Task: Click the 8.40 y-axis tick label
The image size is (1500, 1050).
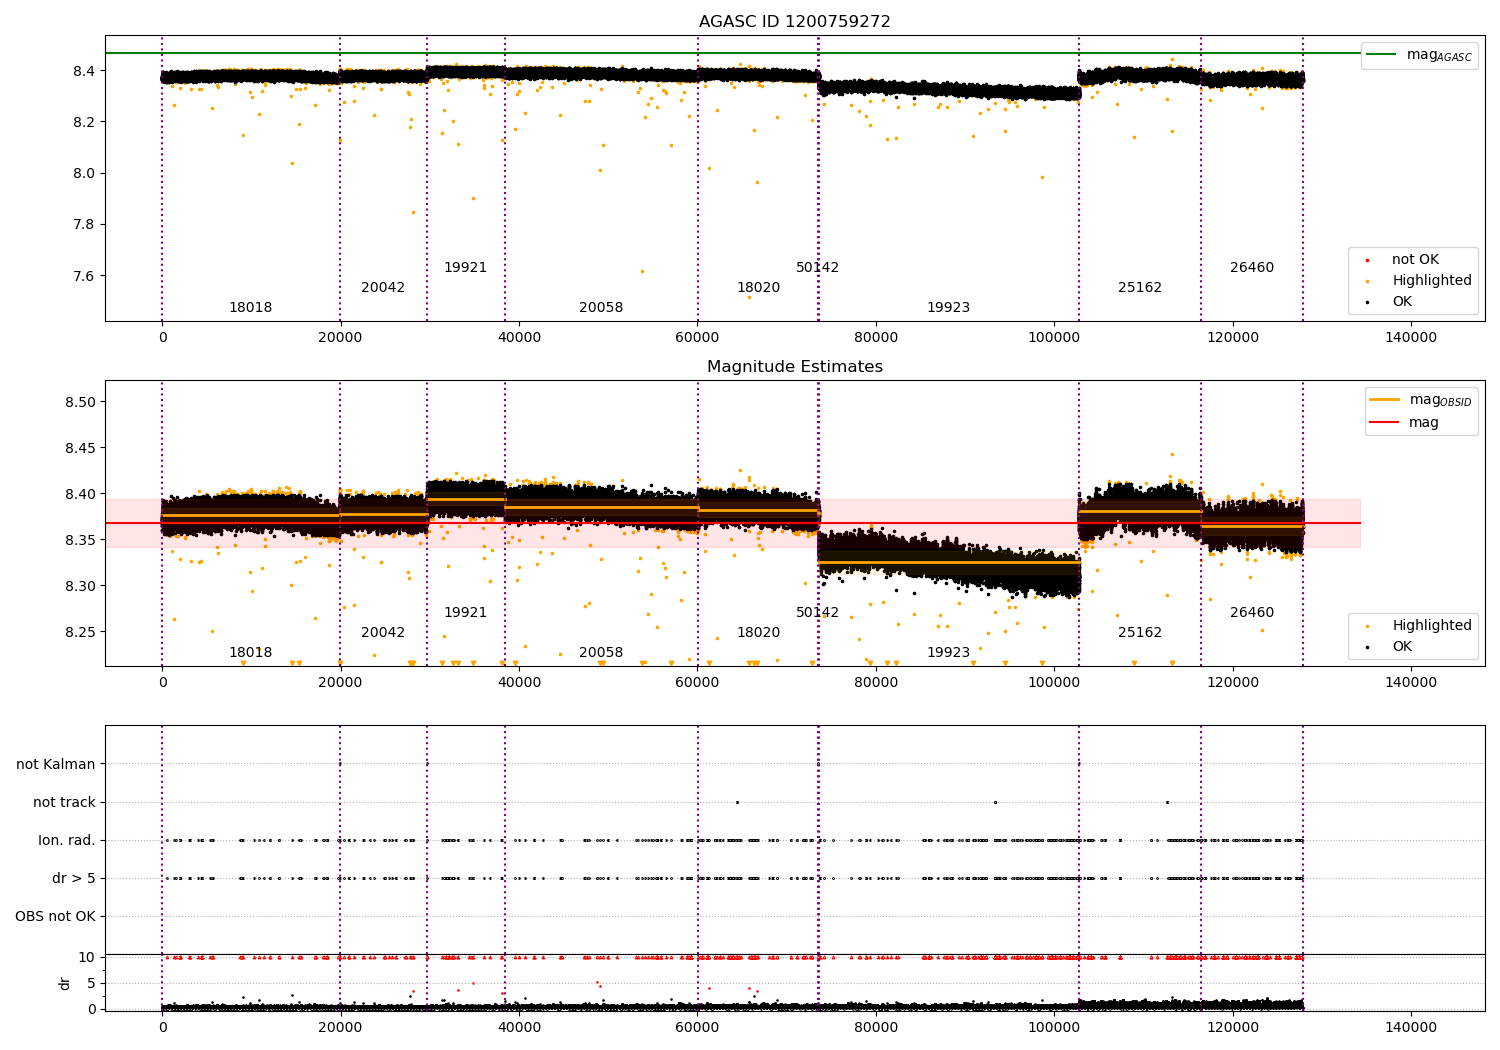Action: (80, 494)
